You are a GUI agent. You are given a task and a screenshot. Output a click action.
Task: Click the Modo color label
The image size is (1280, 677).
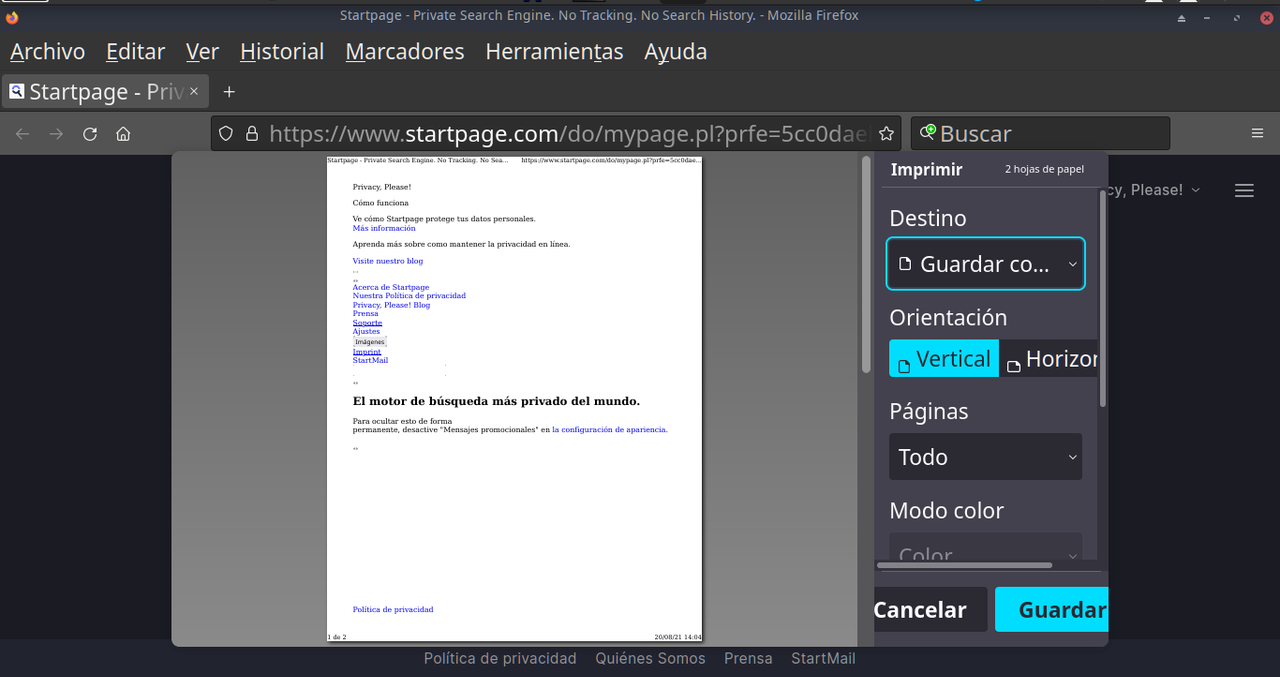coord(946,510)
